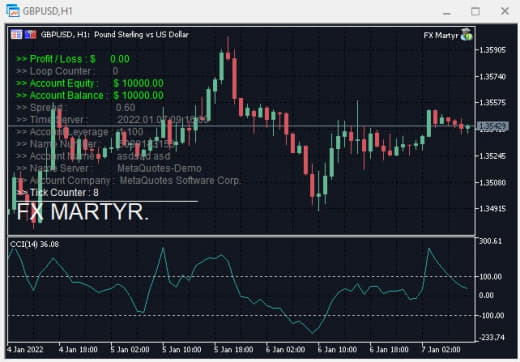This screenshot has height=362, width=520.
Task: Click the highlighted current price label on scale
Action: [492, 126]
